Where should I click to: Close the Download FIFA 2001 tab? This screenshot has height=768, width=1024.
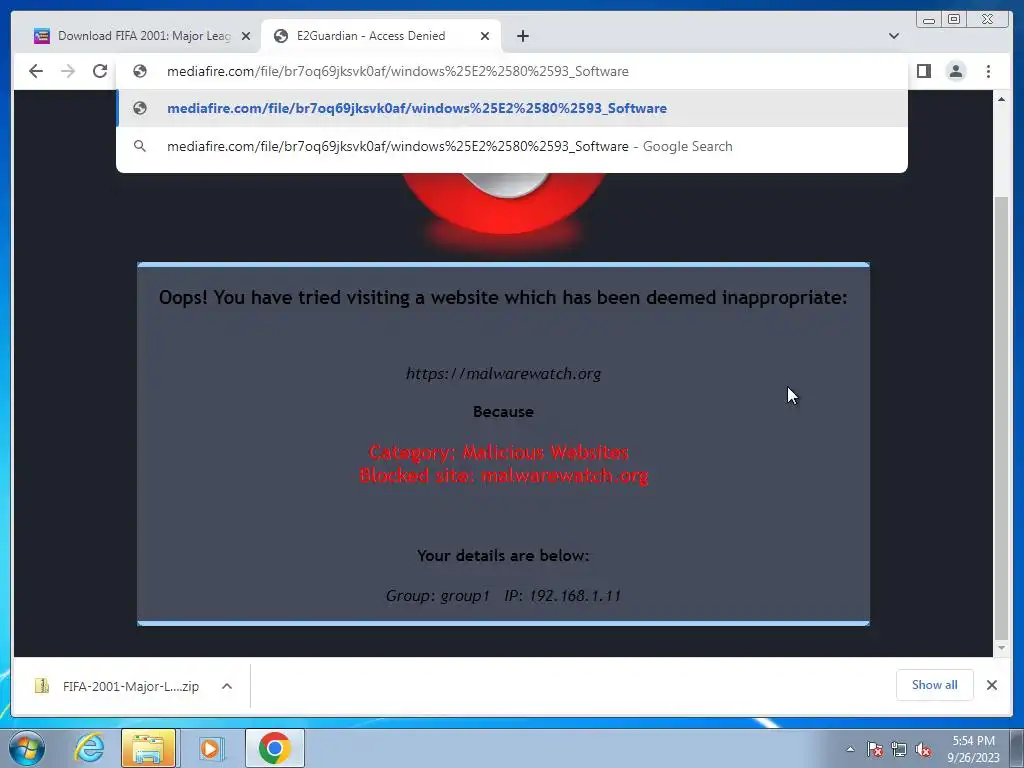click(x=246, y=36)
